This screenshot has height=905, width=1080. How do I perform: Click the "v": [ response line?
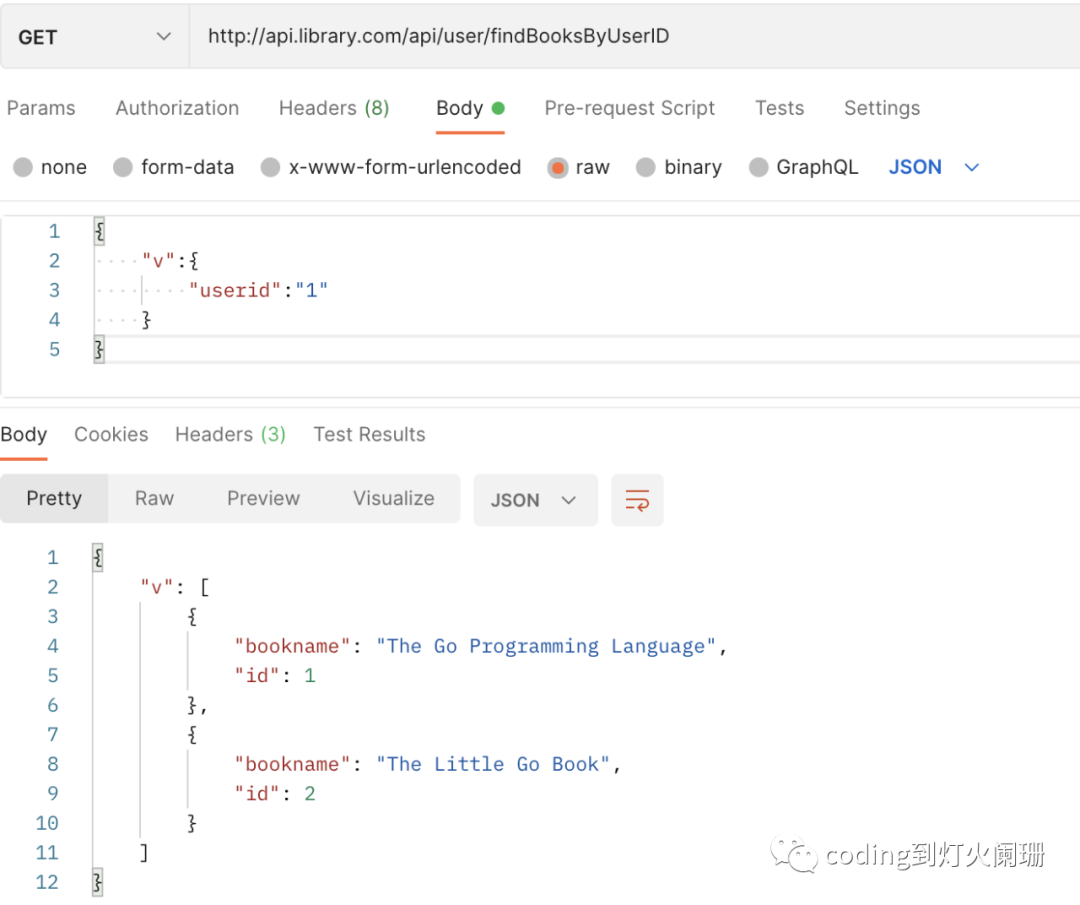coord(175,587)
